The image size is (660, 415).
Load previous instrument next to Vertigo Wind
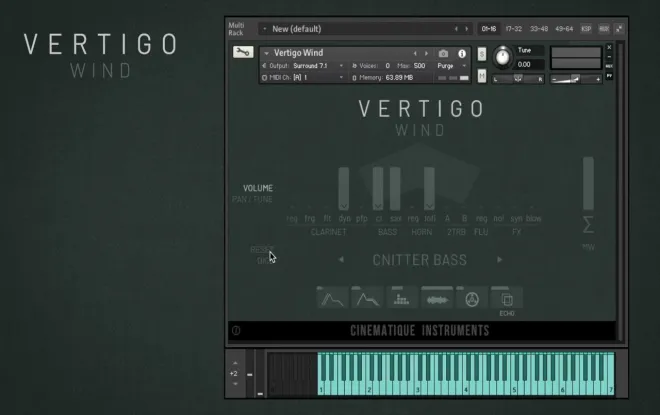(x=415, y=53)
